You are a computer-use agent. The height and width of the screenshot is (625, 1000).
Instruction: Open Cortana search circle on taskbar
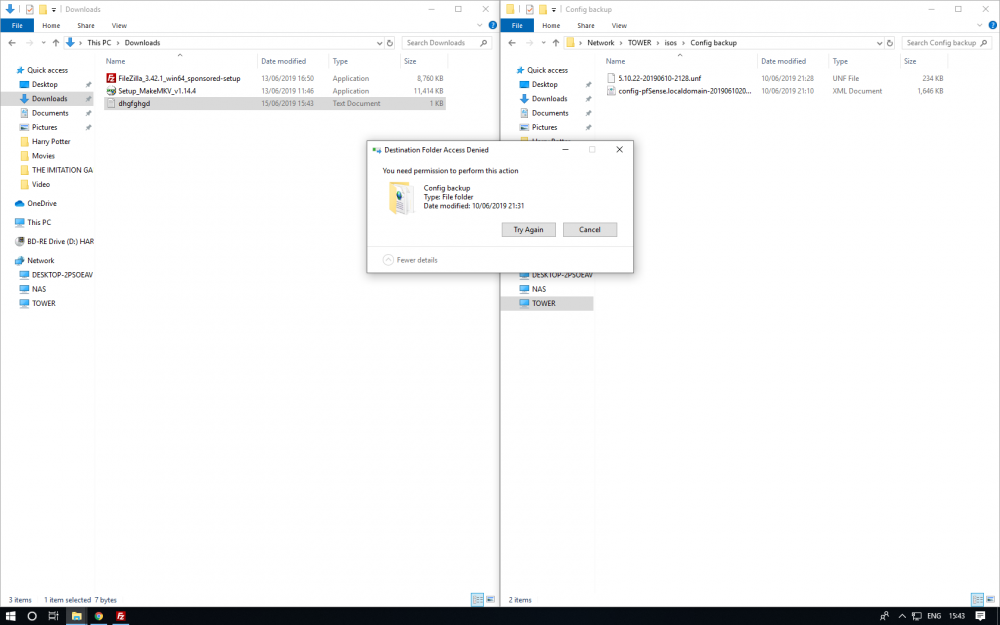[x=32, y=616]
